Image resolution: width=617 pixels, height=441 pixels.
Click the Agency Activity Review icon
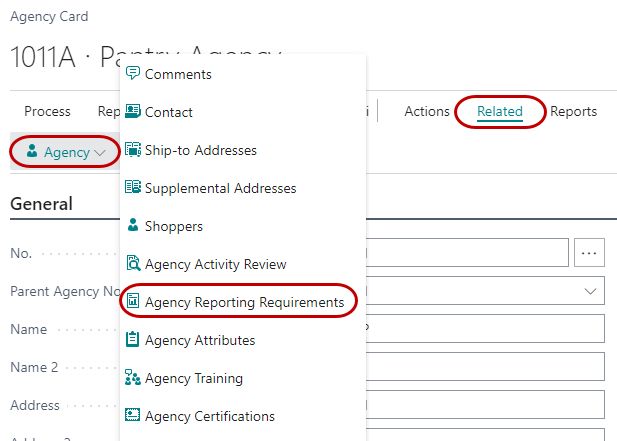coord(132,264)
